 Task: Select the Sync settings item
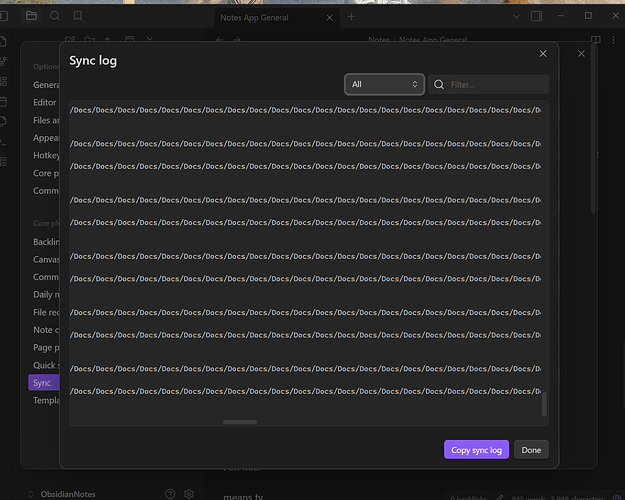42,382
